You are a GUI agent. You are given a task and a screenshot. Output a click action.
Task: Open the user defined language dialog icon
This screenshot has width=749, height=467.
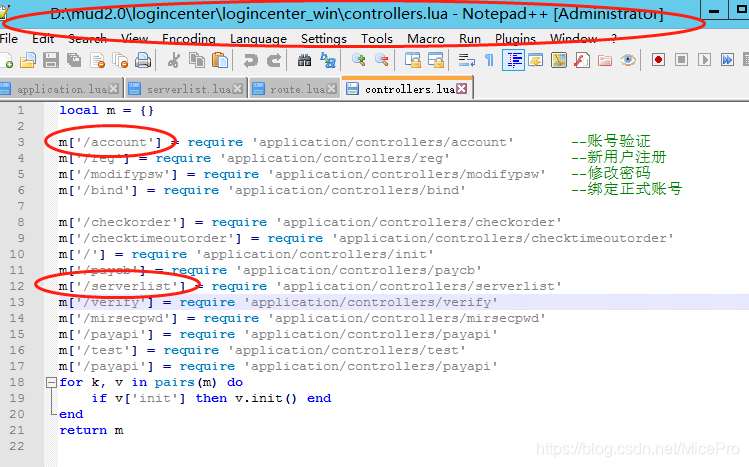pyautogui.click(x=535, y=60)
